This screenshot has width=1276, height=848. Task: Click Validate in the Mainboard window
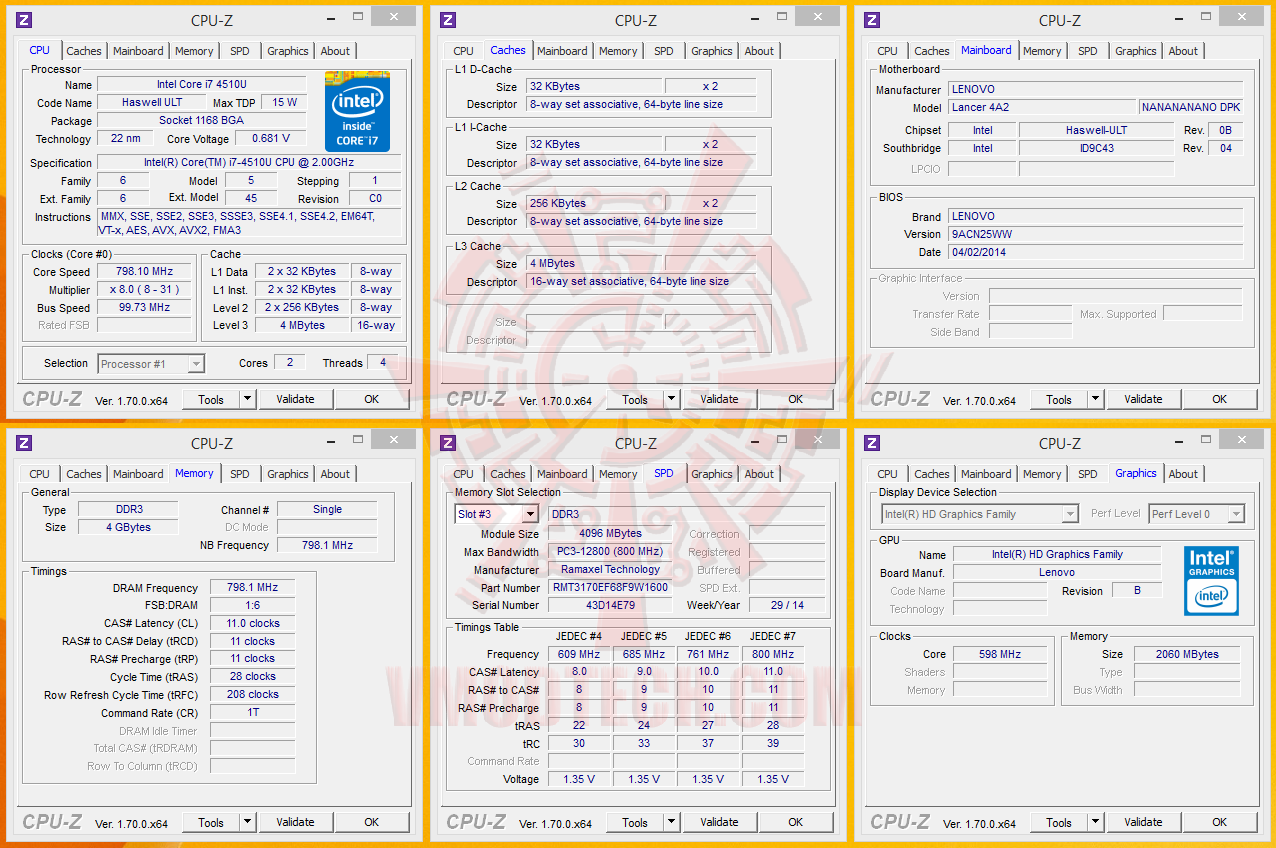(x=1143, y=399)
